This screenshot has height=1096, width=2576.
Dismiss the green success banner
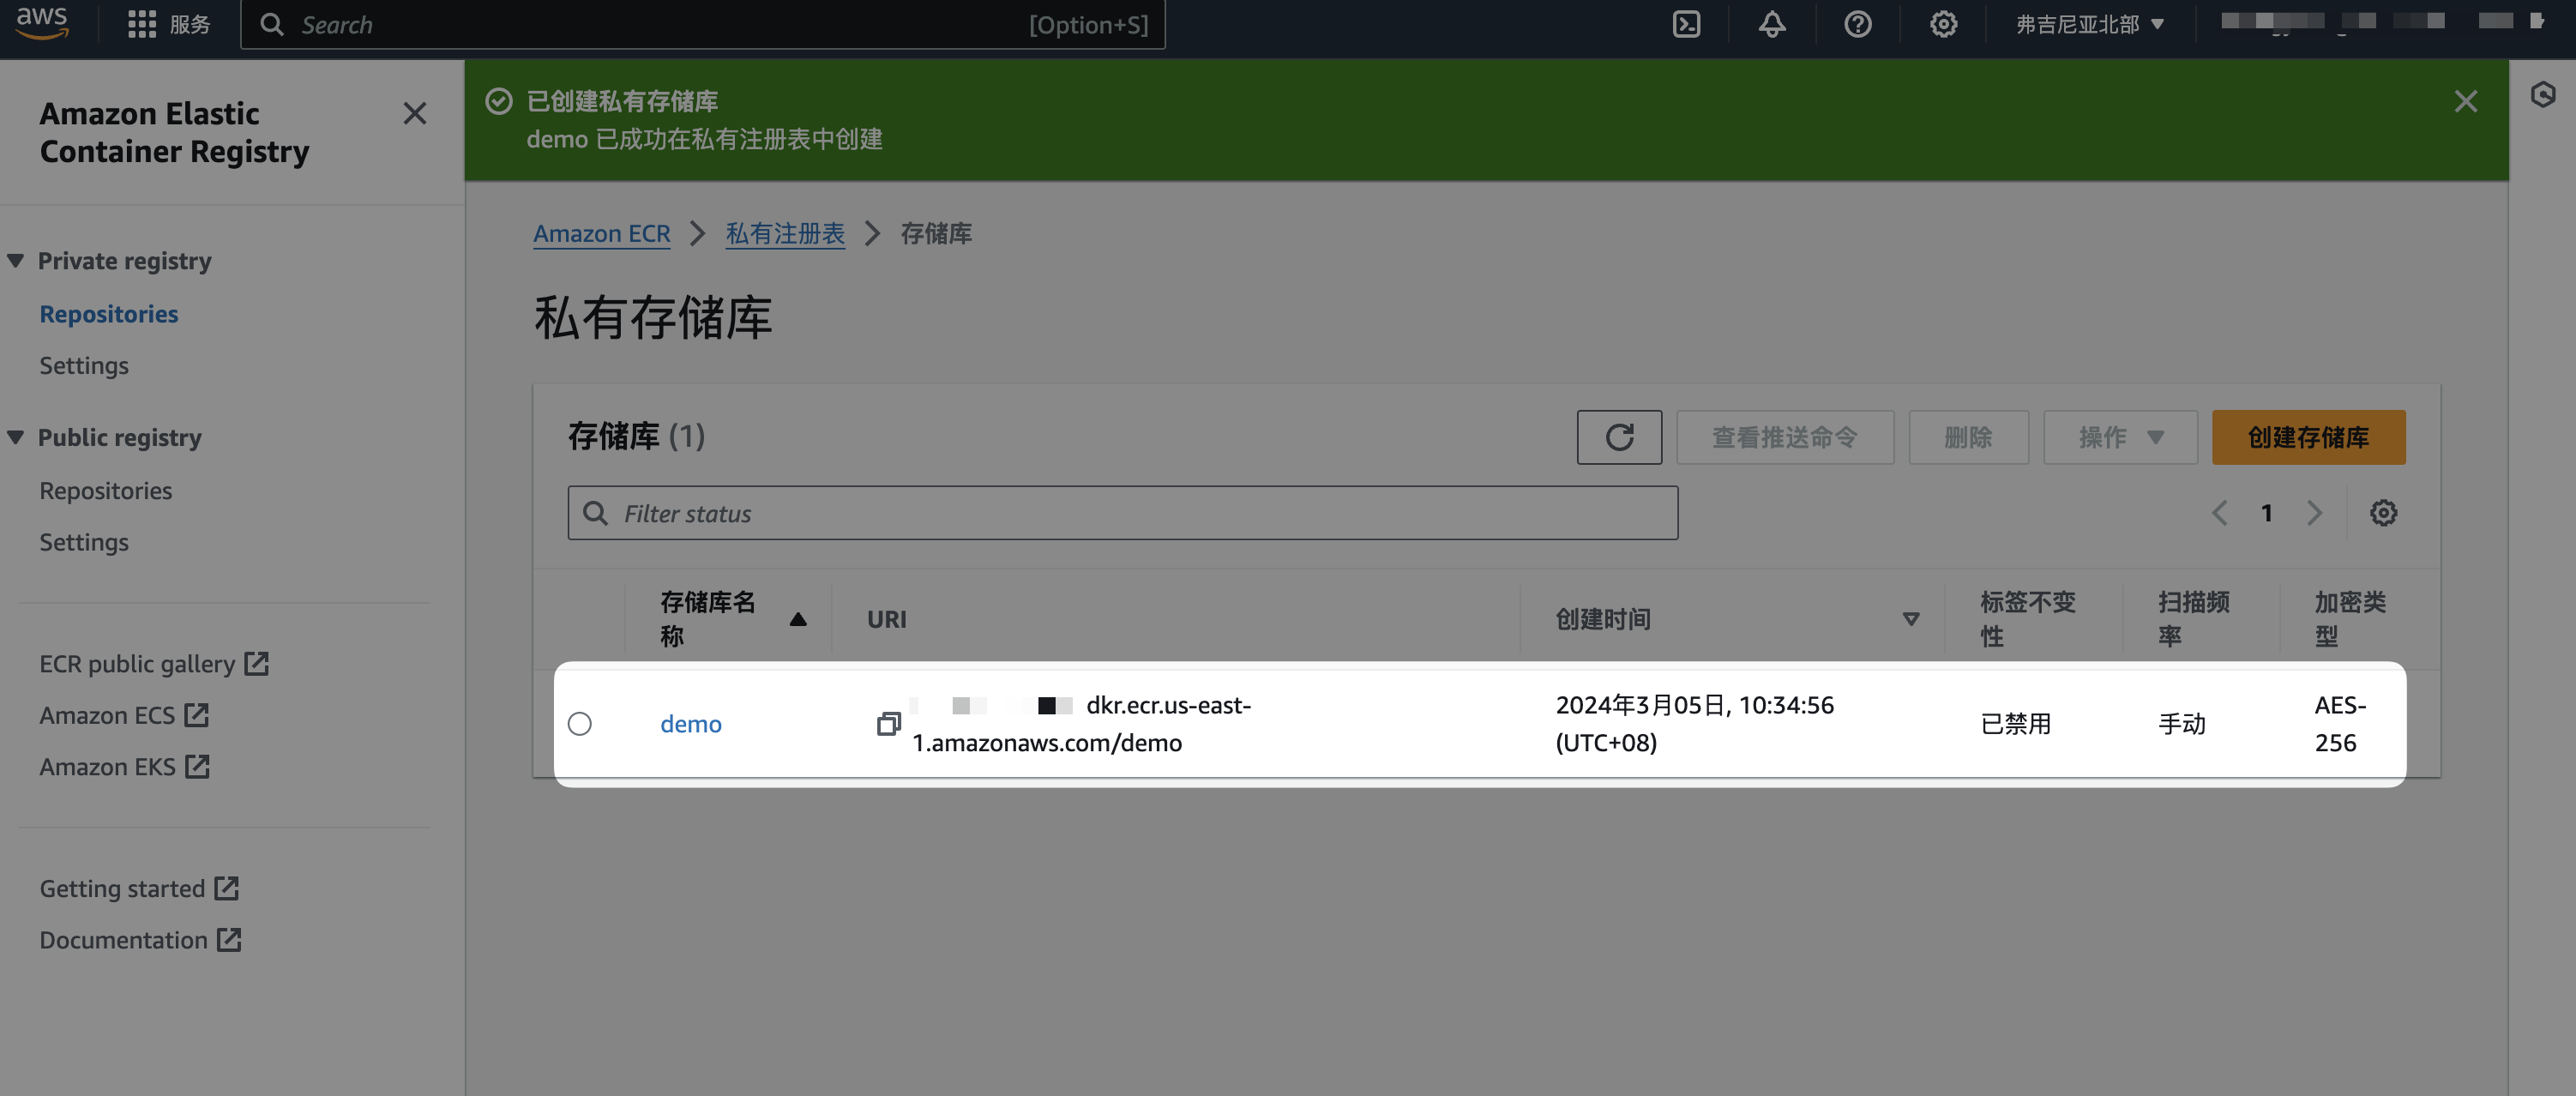point(2465,101)
